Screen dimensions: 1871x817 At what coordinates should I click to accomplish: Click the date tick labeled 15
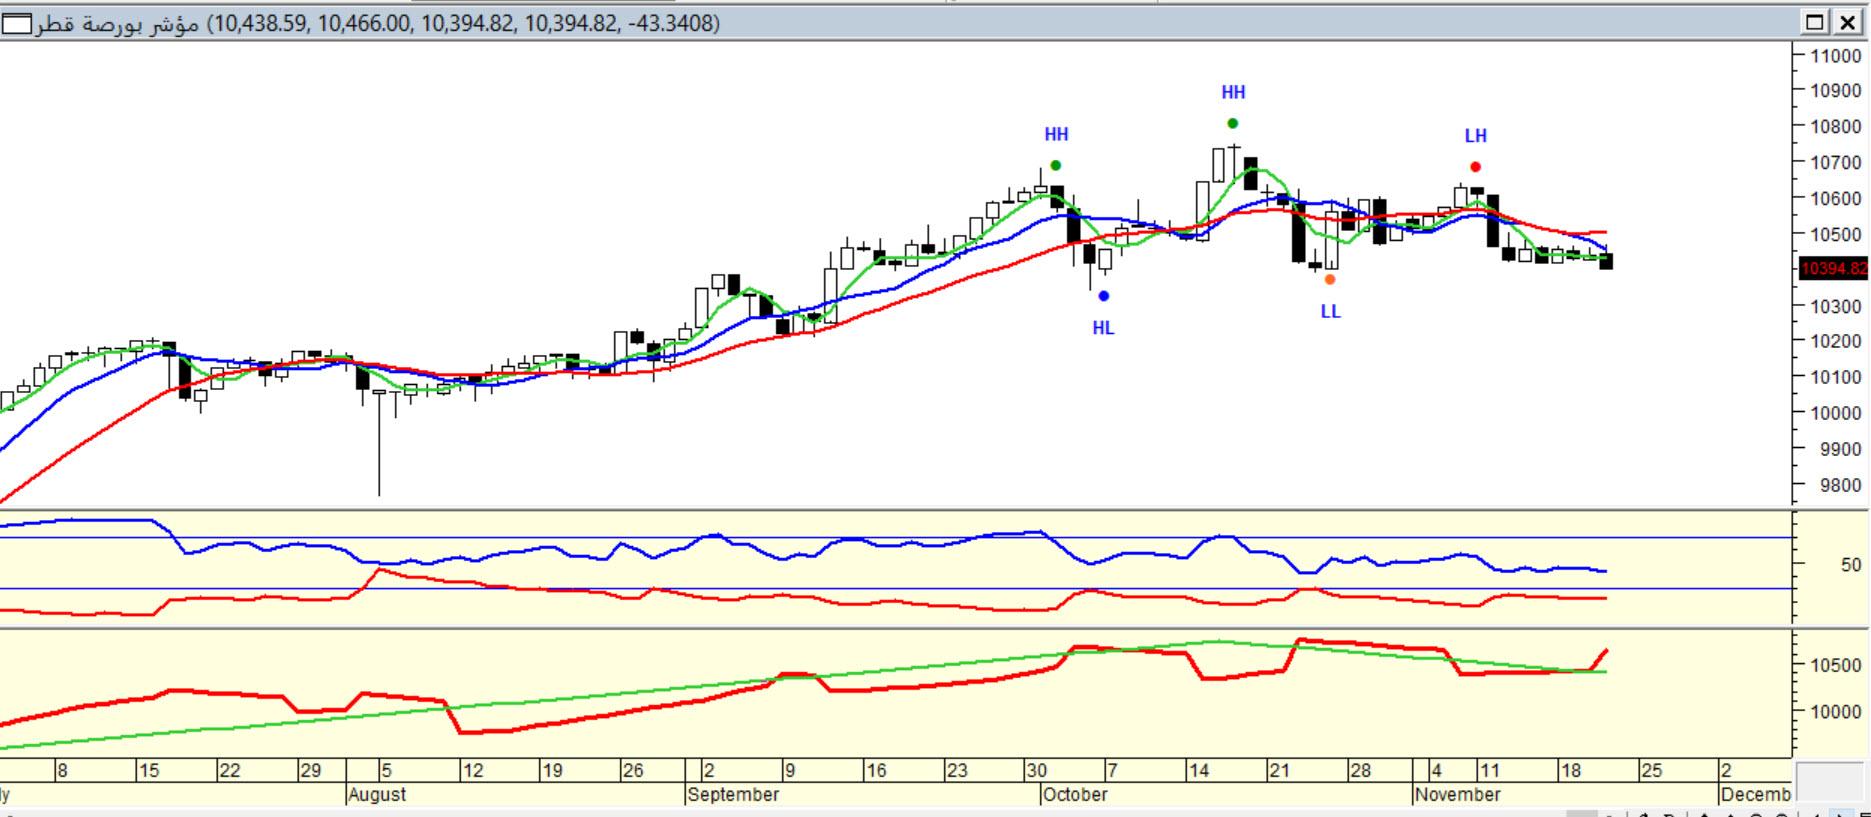click(149, 771)
